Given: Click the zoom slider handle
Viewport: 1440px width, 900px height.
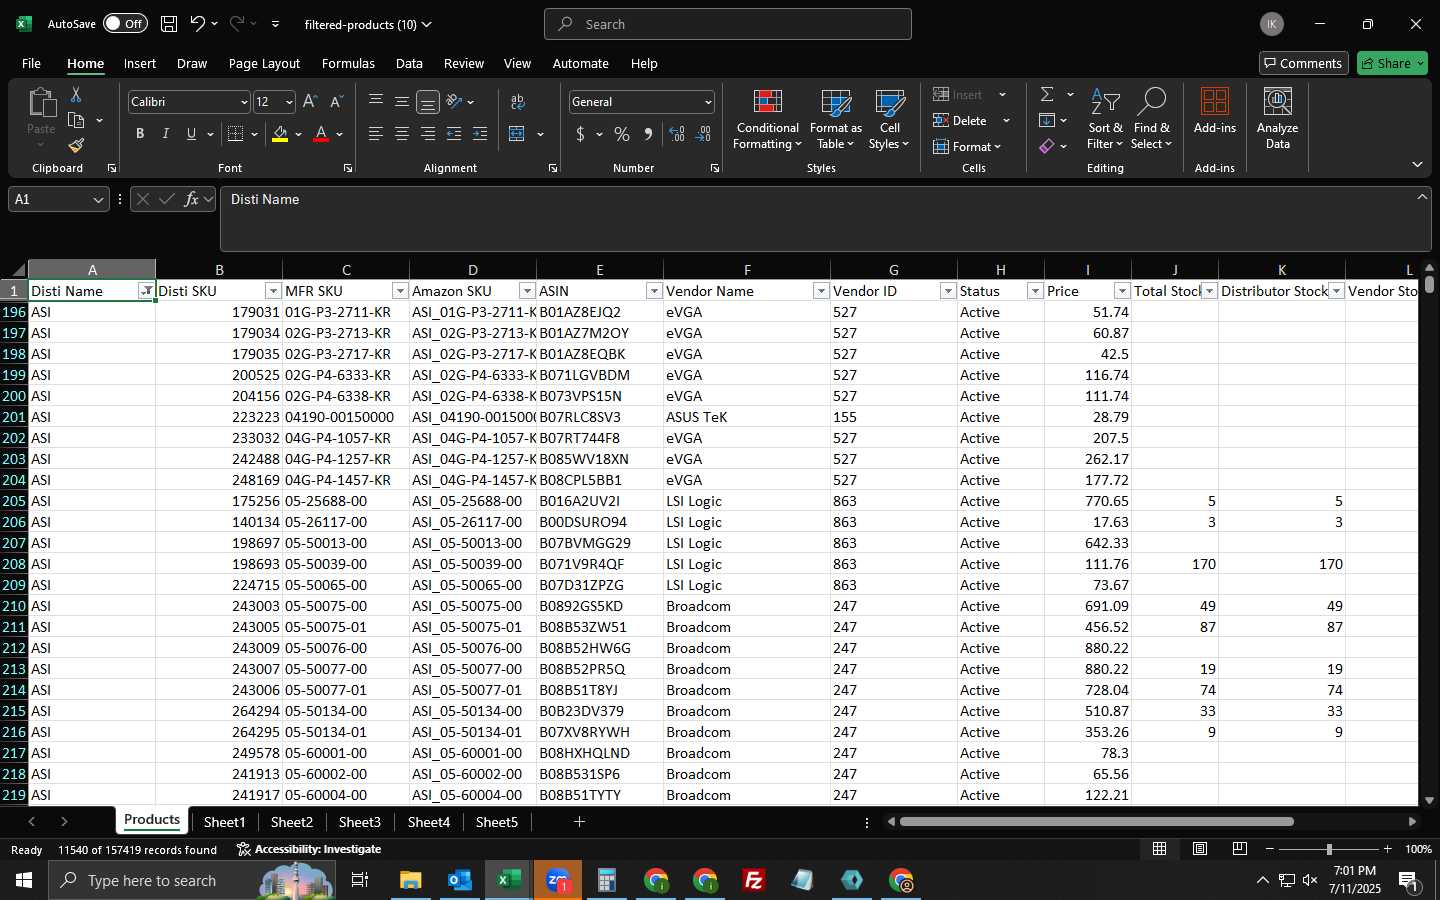Looking at the screenshot, I should (x=1329, y=849).
